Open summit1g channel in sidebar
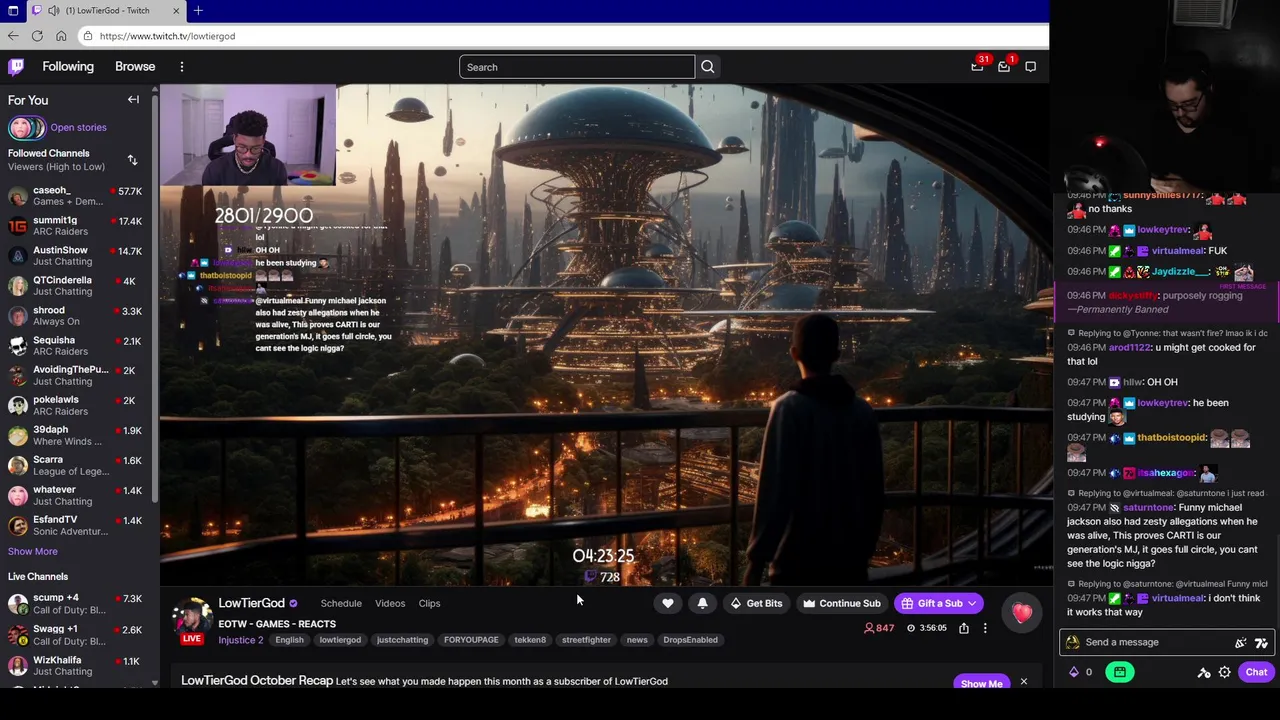The height and width of the screenshot is (720, 1280). pos(76,226)
